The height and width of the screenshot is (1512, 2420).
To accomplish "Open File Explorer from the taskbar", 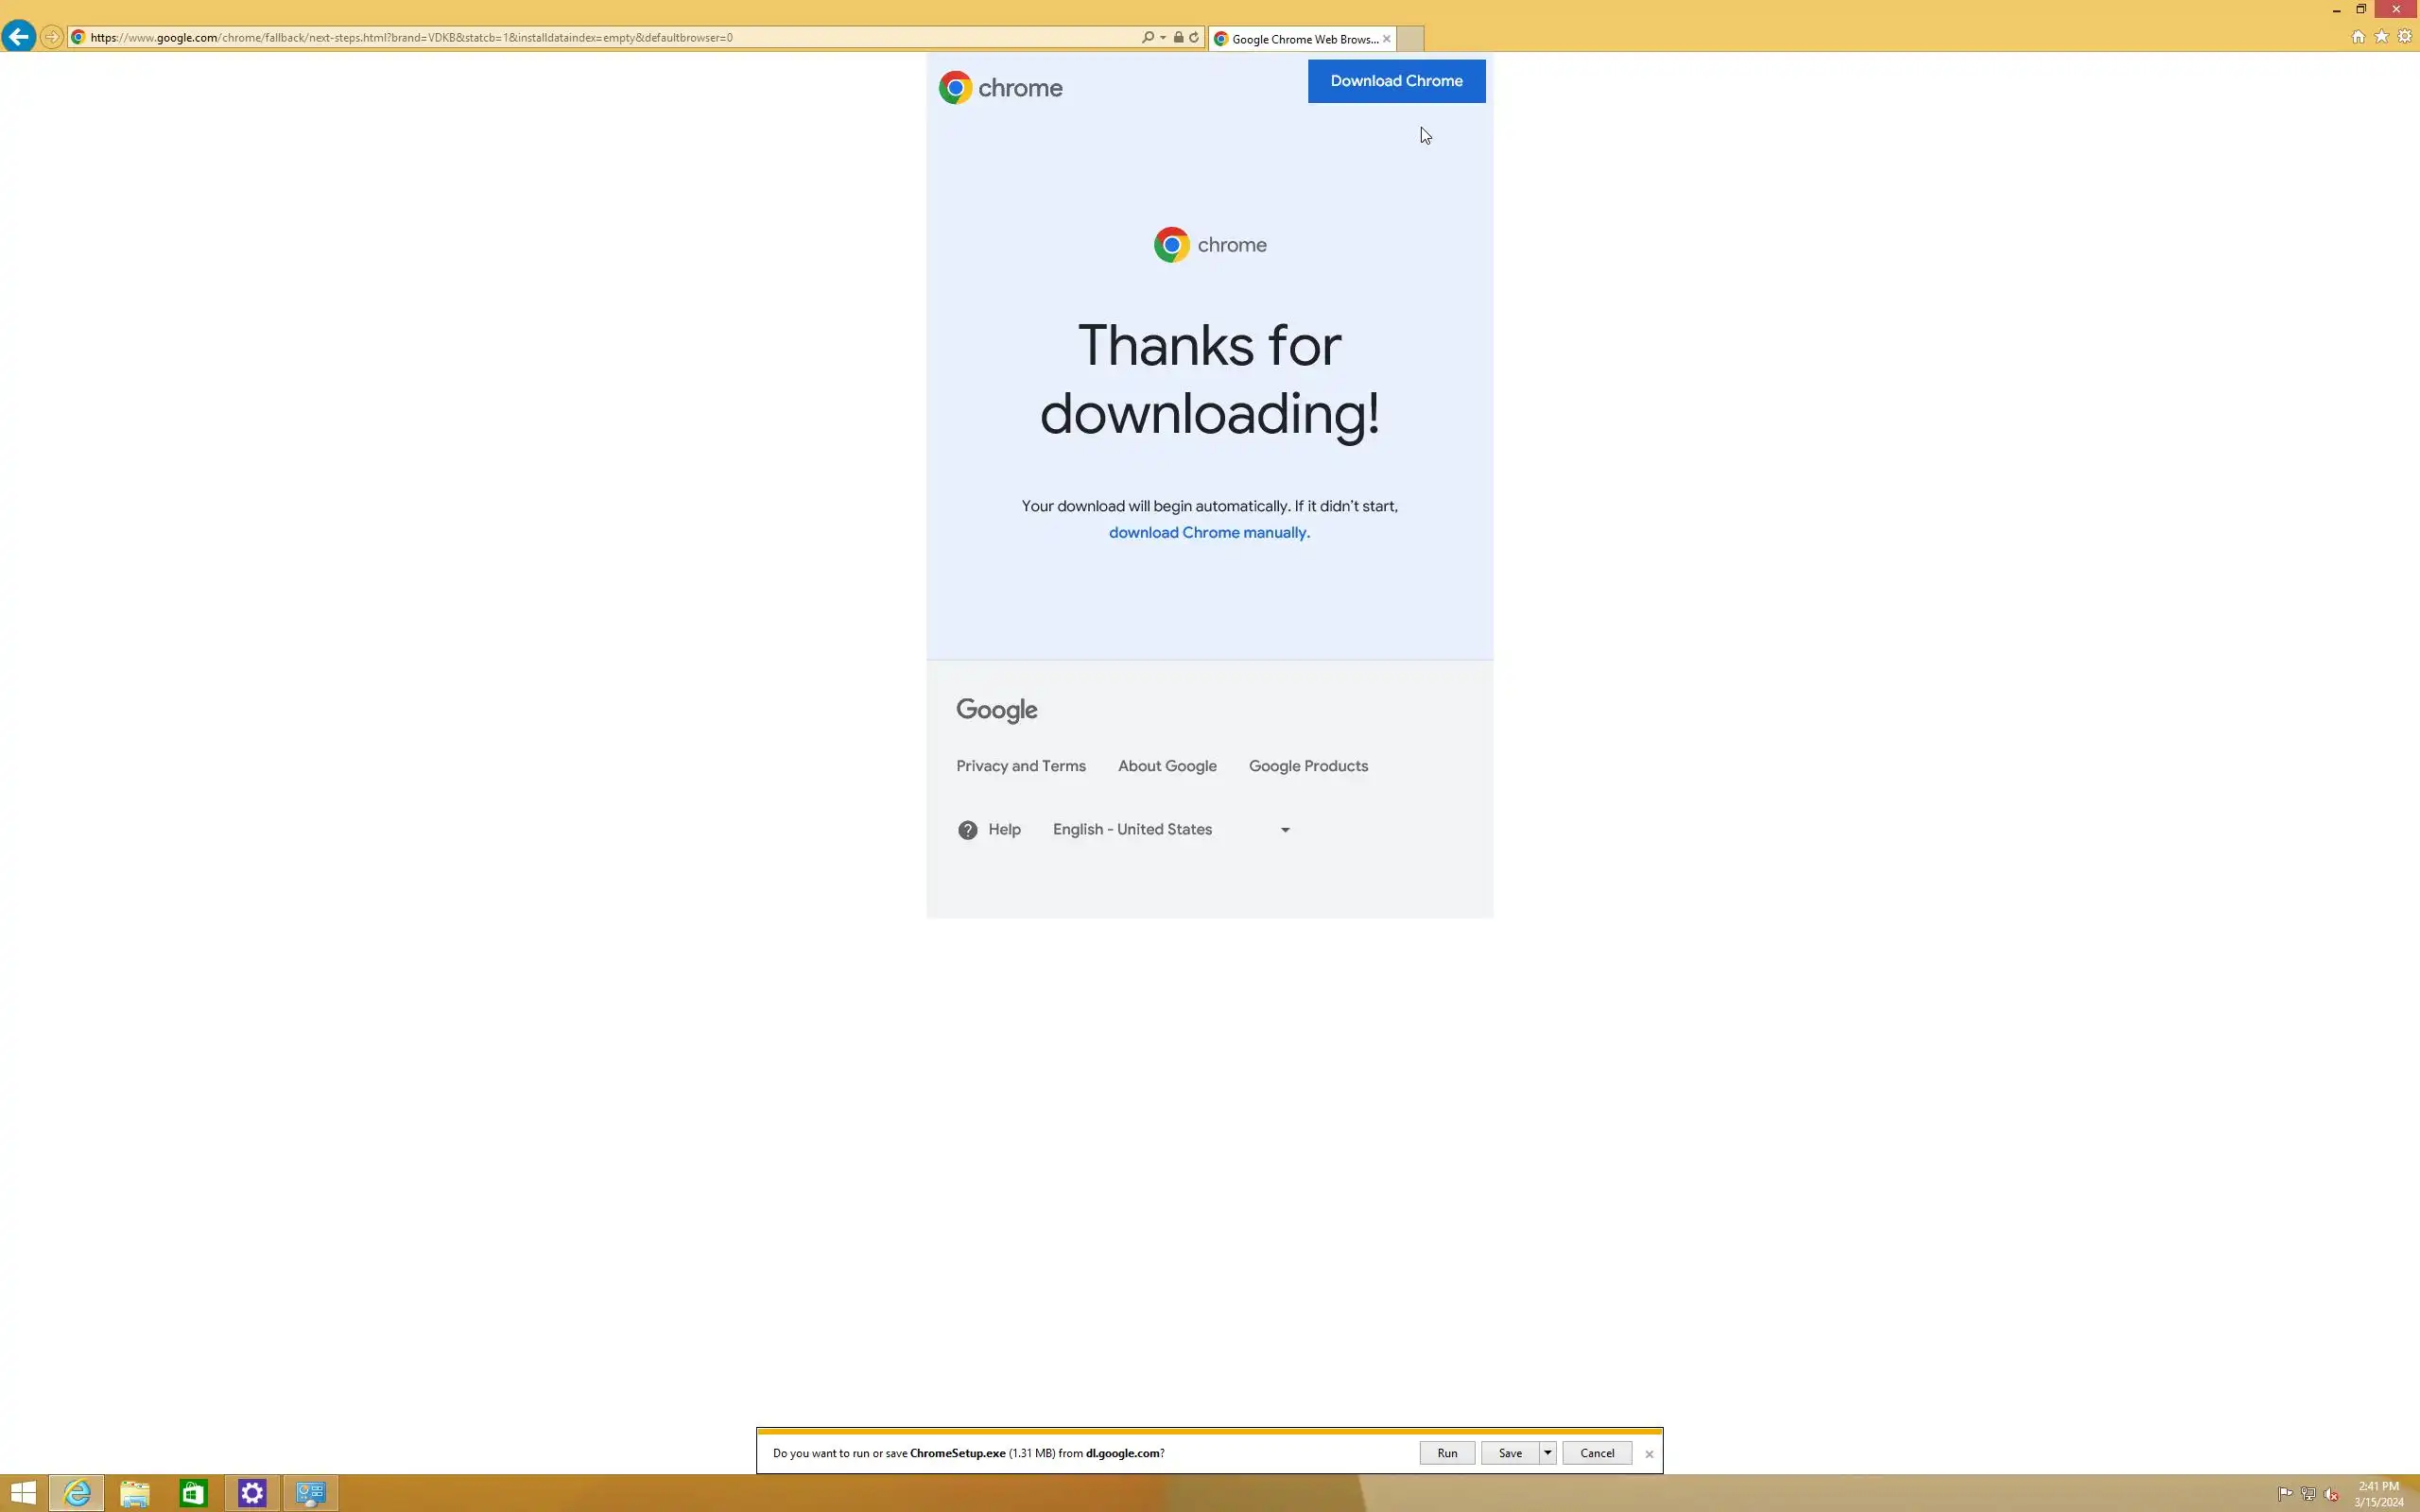I will (135, 1493).
